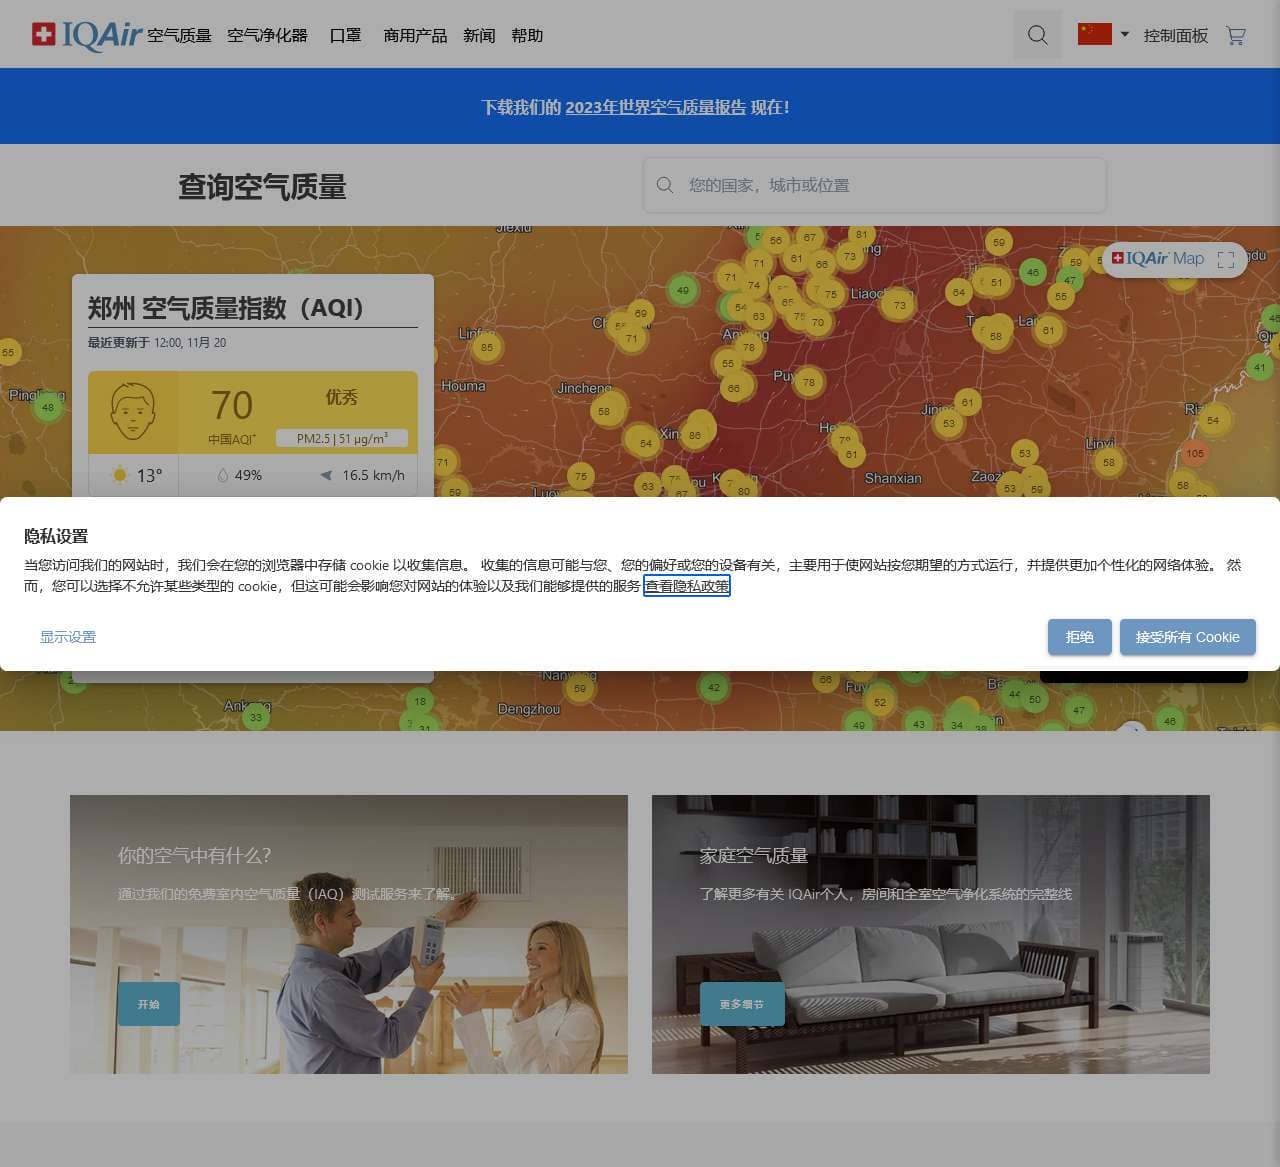
Task: Click the face icon in AQI card
Action: [x=133, y=411]
